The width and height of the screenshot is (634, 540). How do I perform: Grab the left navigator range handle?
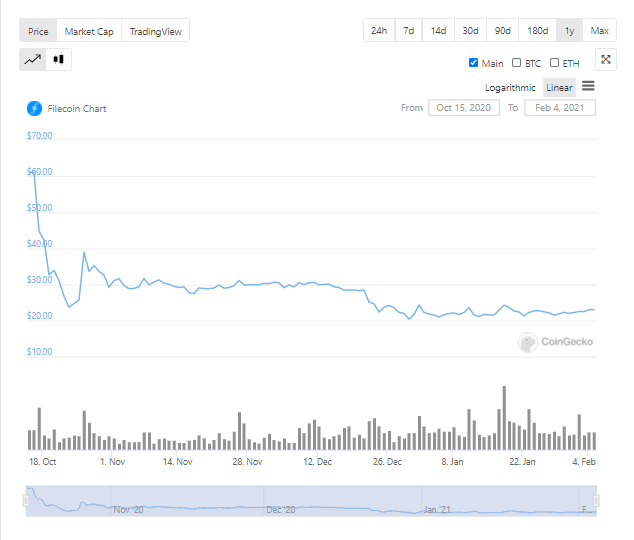coord(26,501)
